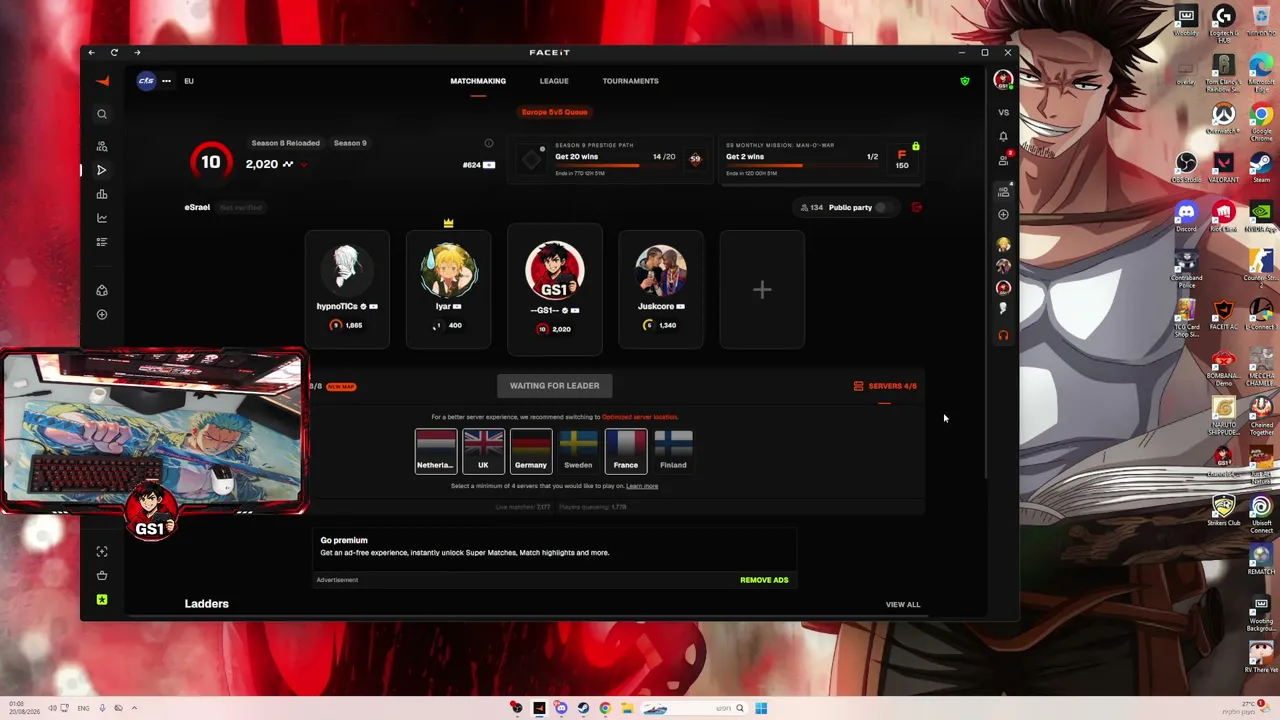
Task: Open the list feed sidebar icon
Action: click(x=102, y=242)
